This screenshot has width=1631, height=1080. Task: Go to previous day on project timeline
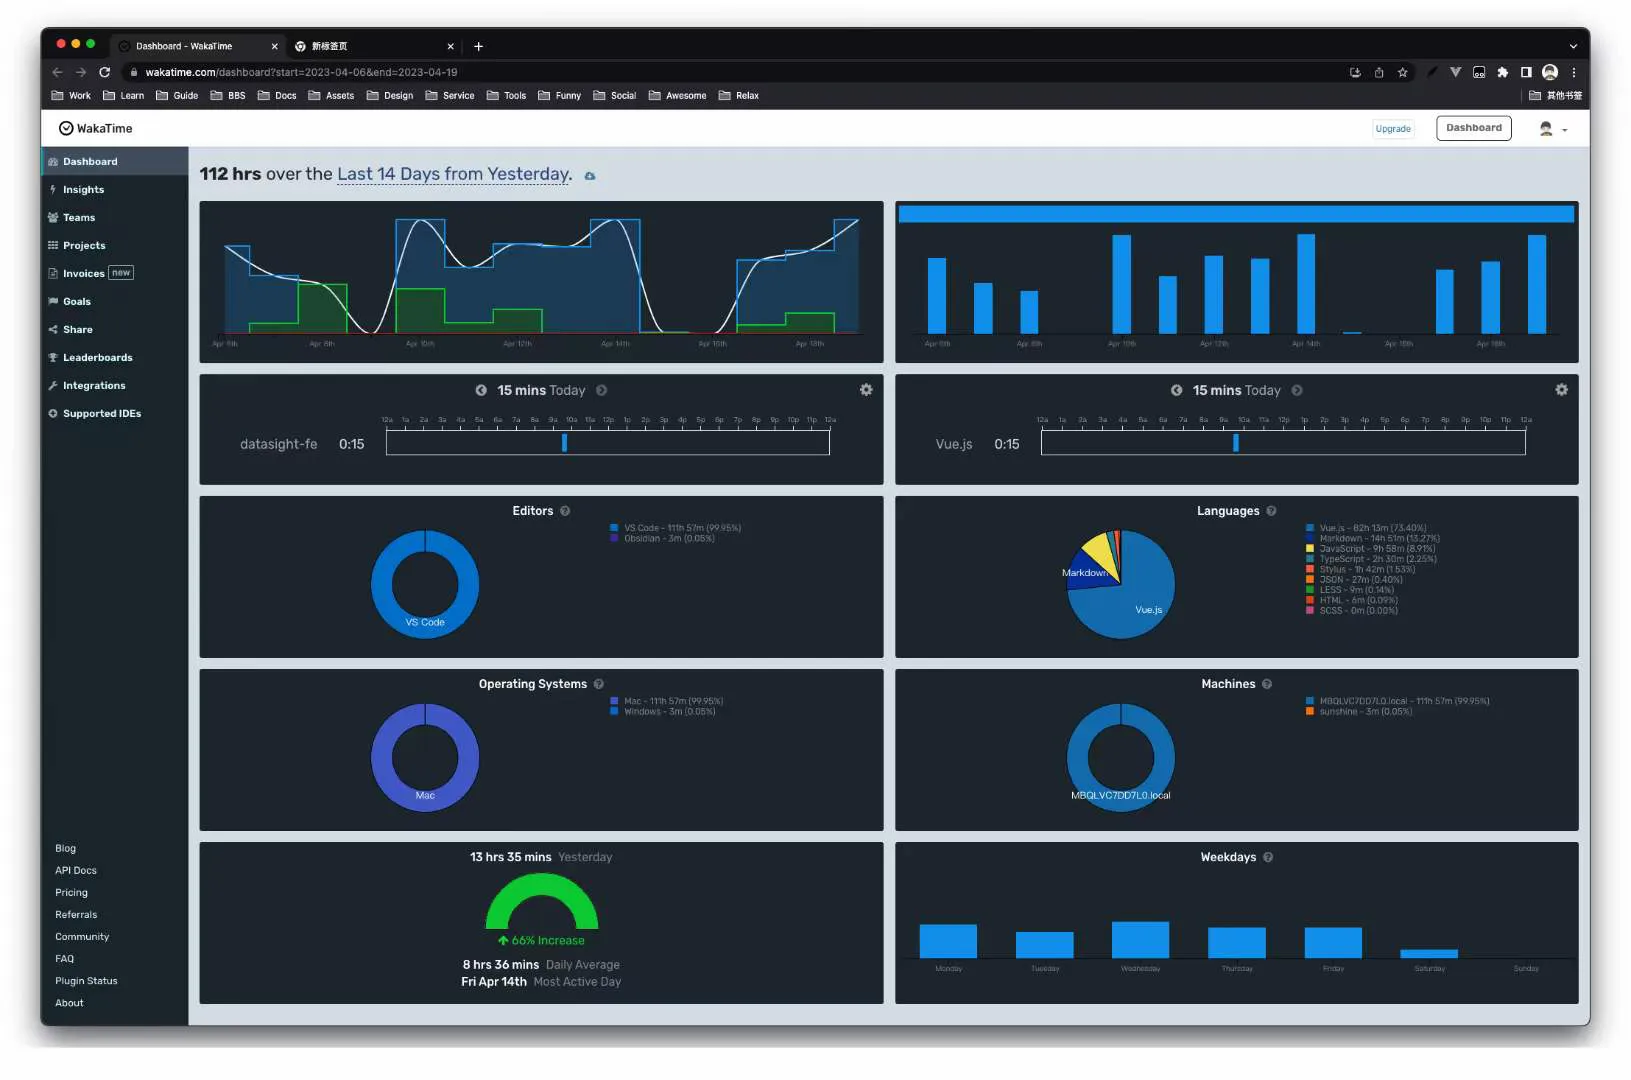tap(481, 391)
